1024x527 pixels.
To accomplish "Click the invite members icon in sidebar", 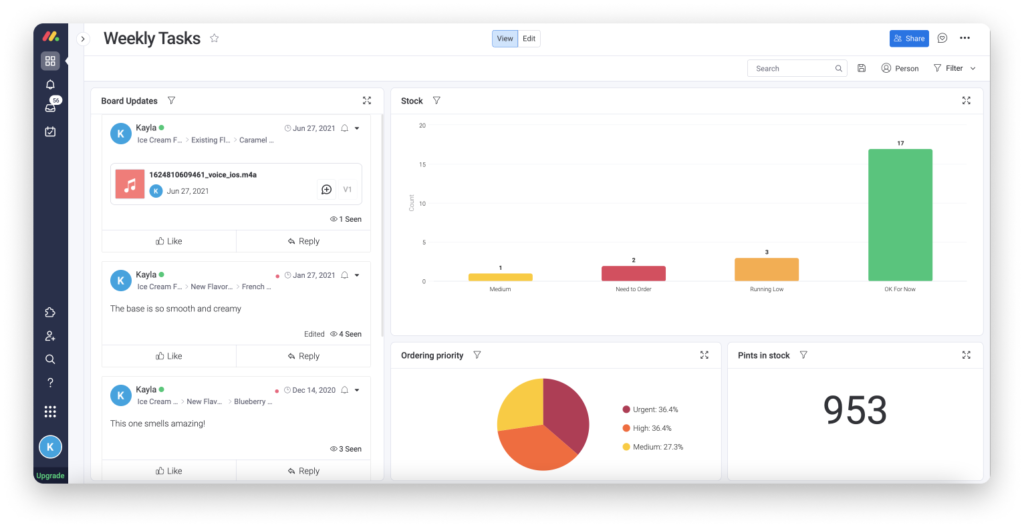I will tap(50, 336).
